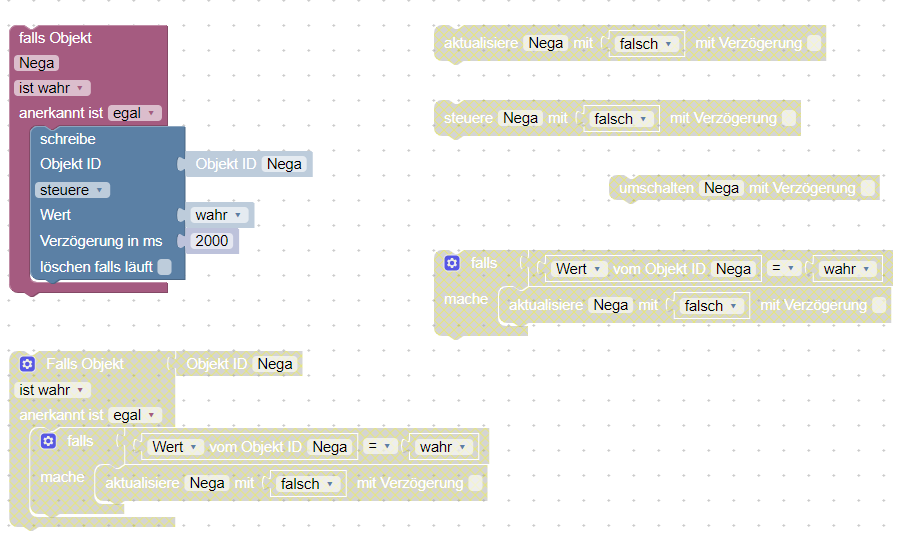Open egal dropdown in purple falls Objekt block
The image size is (902, 539).
(135, 113)
